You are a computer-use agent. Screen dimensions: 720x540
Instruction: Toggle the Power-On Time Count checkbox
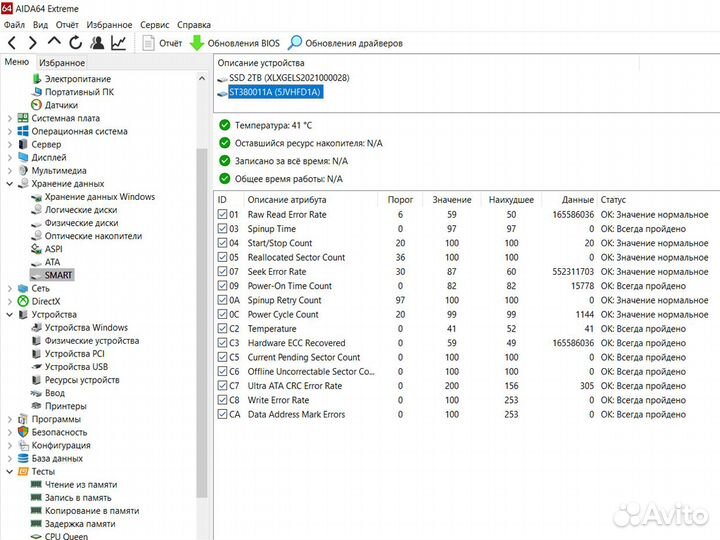222,286
